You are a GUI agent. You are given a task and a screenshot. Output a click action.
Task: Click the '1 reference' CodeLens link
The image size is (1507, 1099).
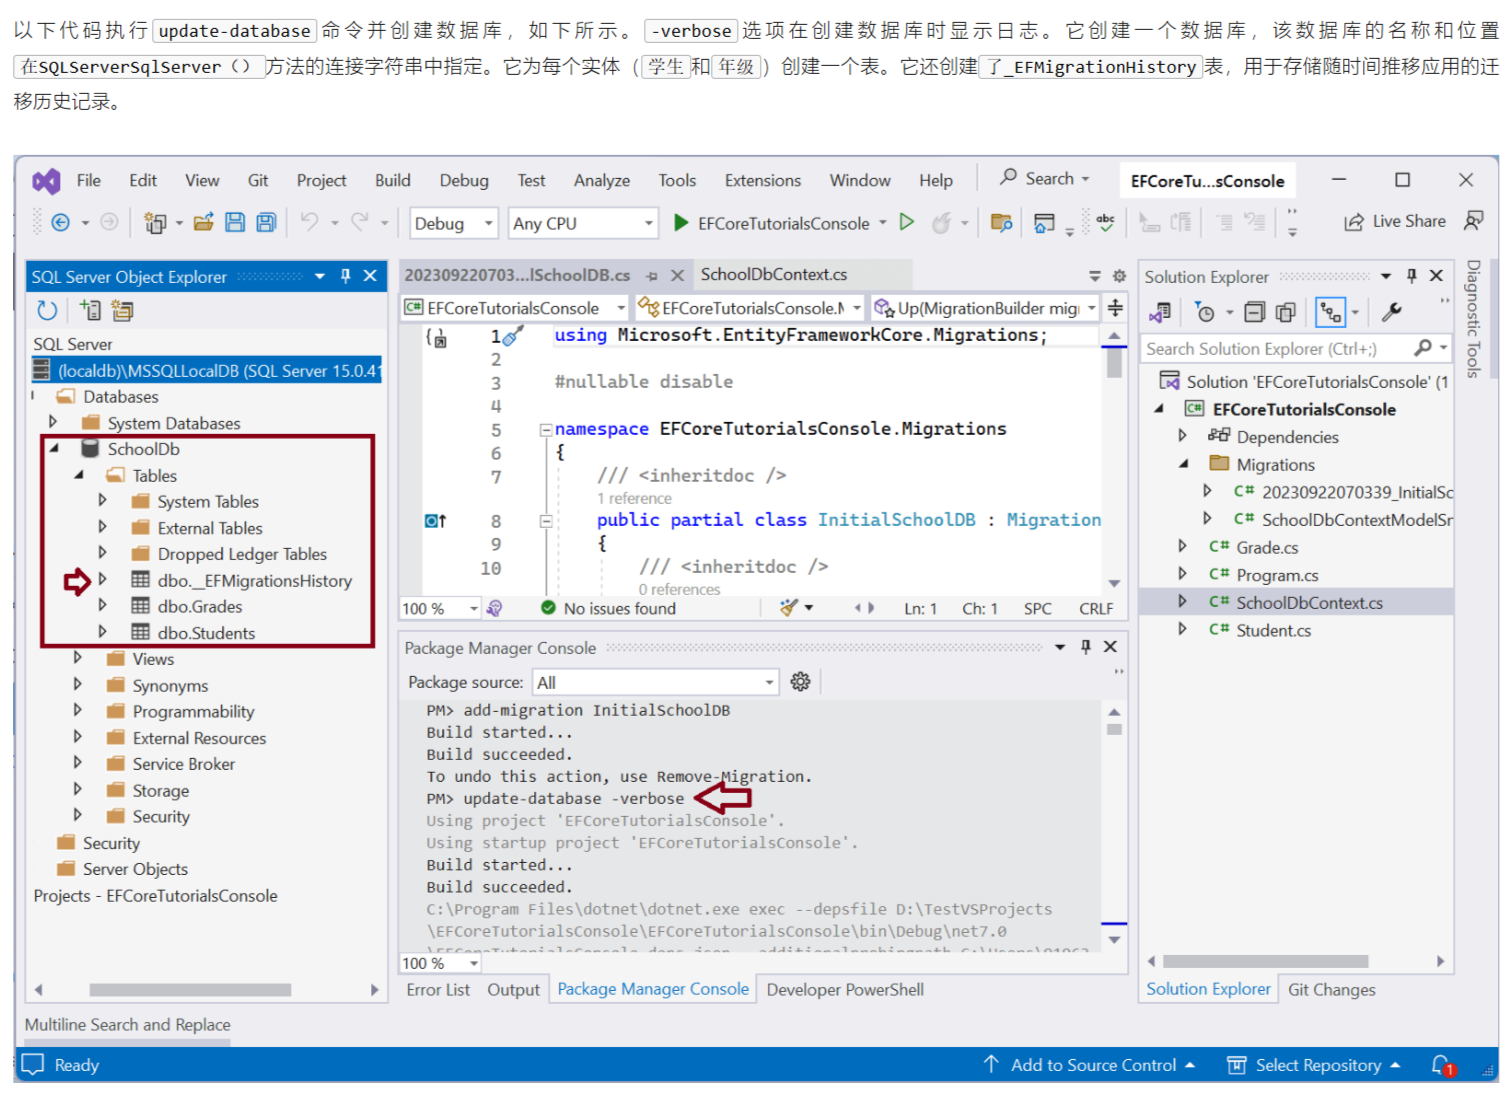(x=634, y=498)
